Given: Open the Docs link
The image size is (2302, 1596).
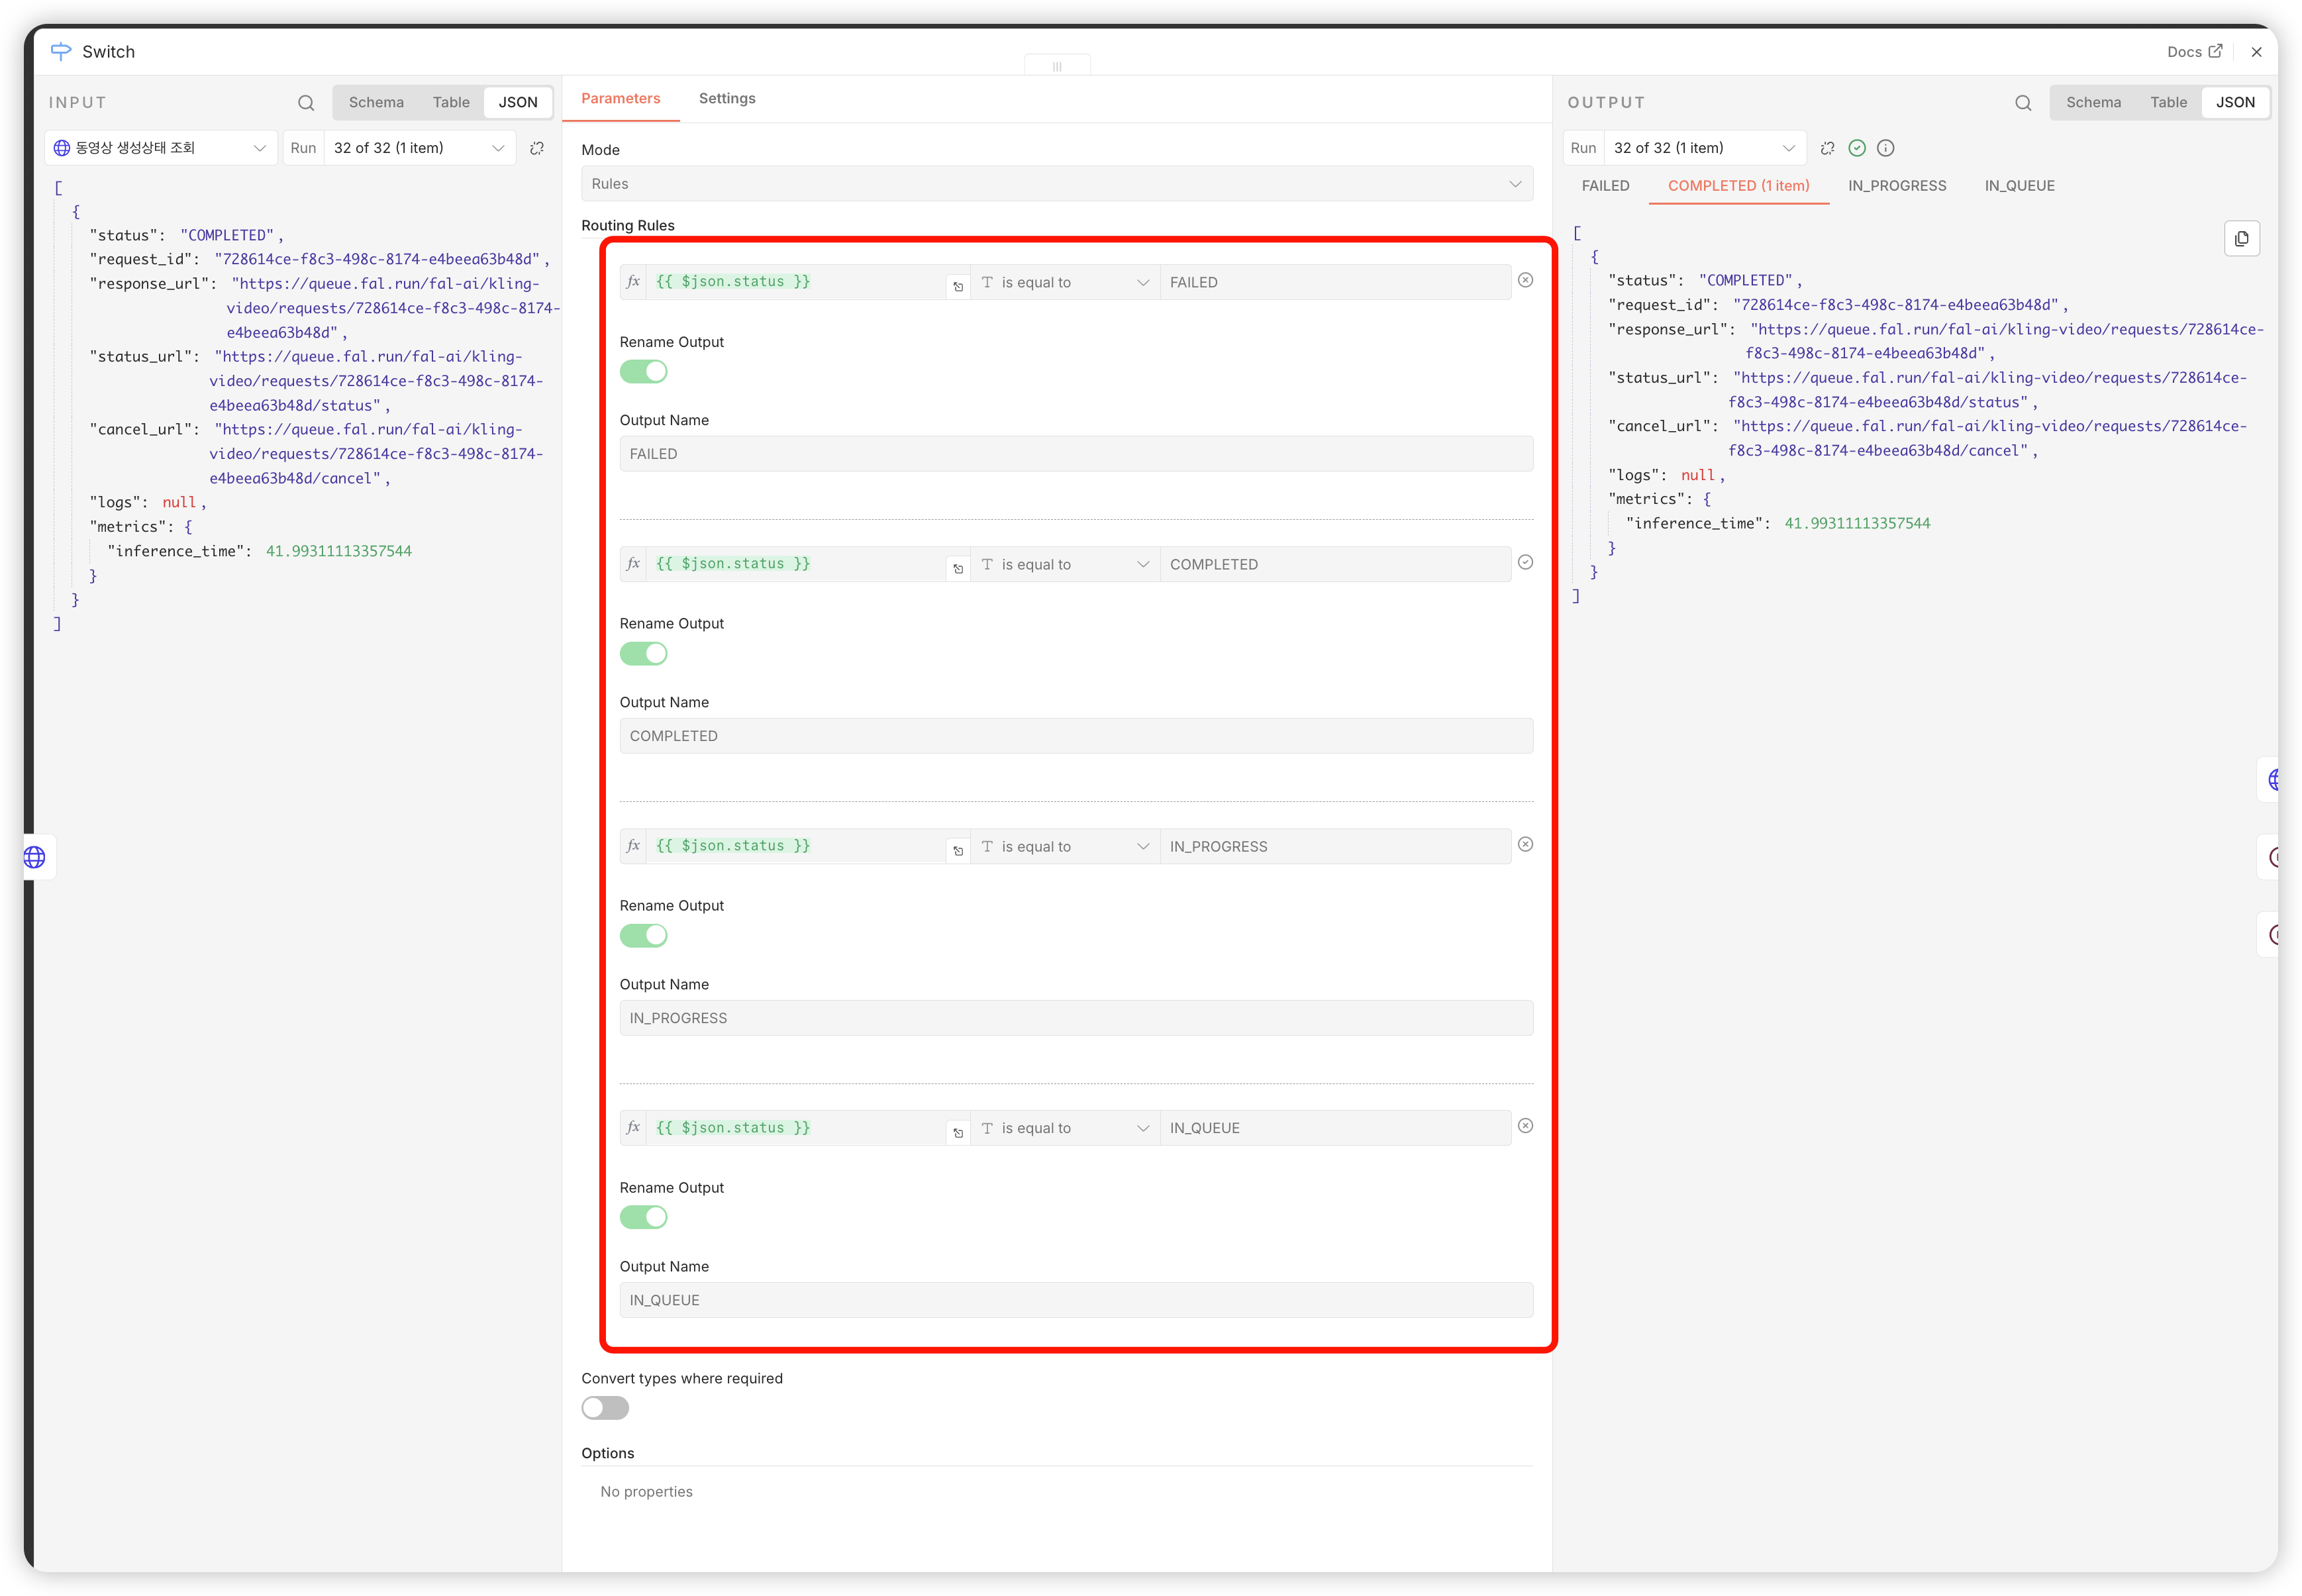Looking at the screenshot, I should tap(2193, 52).
